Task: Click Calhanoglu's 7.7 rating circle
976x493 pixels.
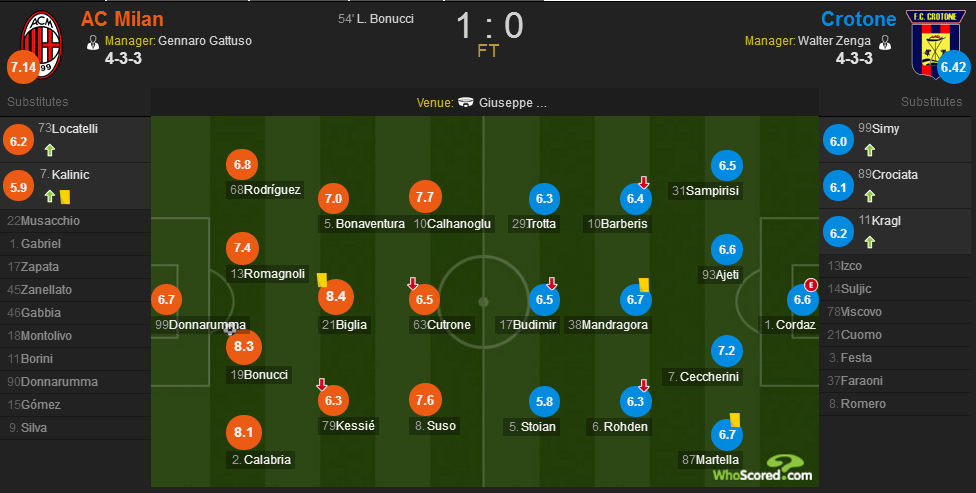Action: pos(425,197)
